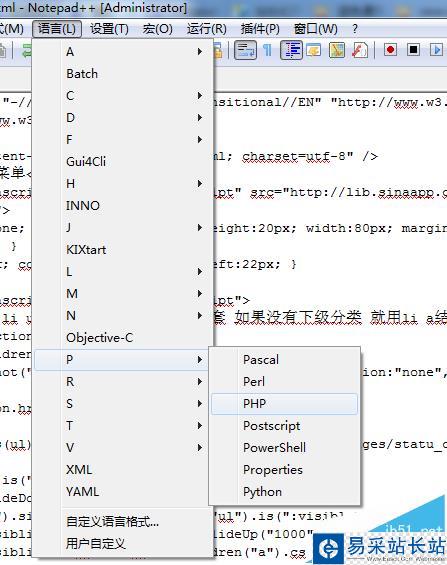Viewport: 447px width, 565px height.
Task: Stop macro recording with the black square
Action: tap(413, 49)
